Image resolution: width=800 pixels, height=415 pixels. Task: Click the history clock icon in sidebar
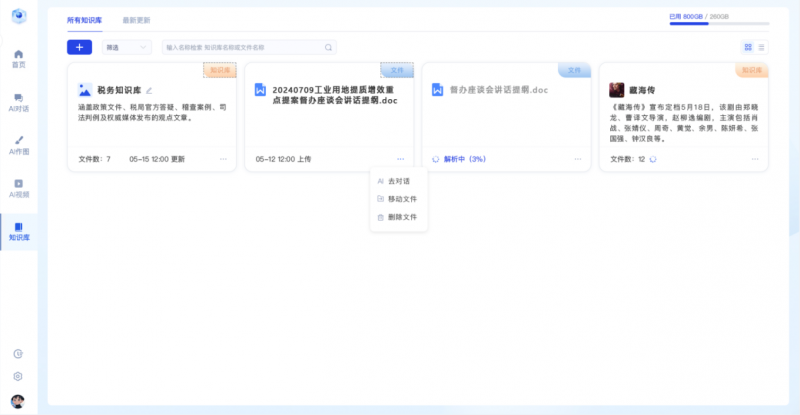(x=18, y=354)
